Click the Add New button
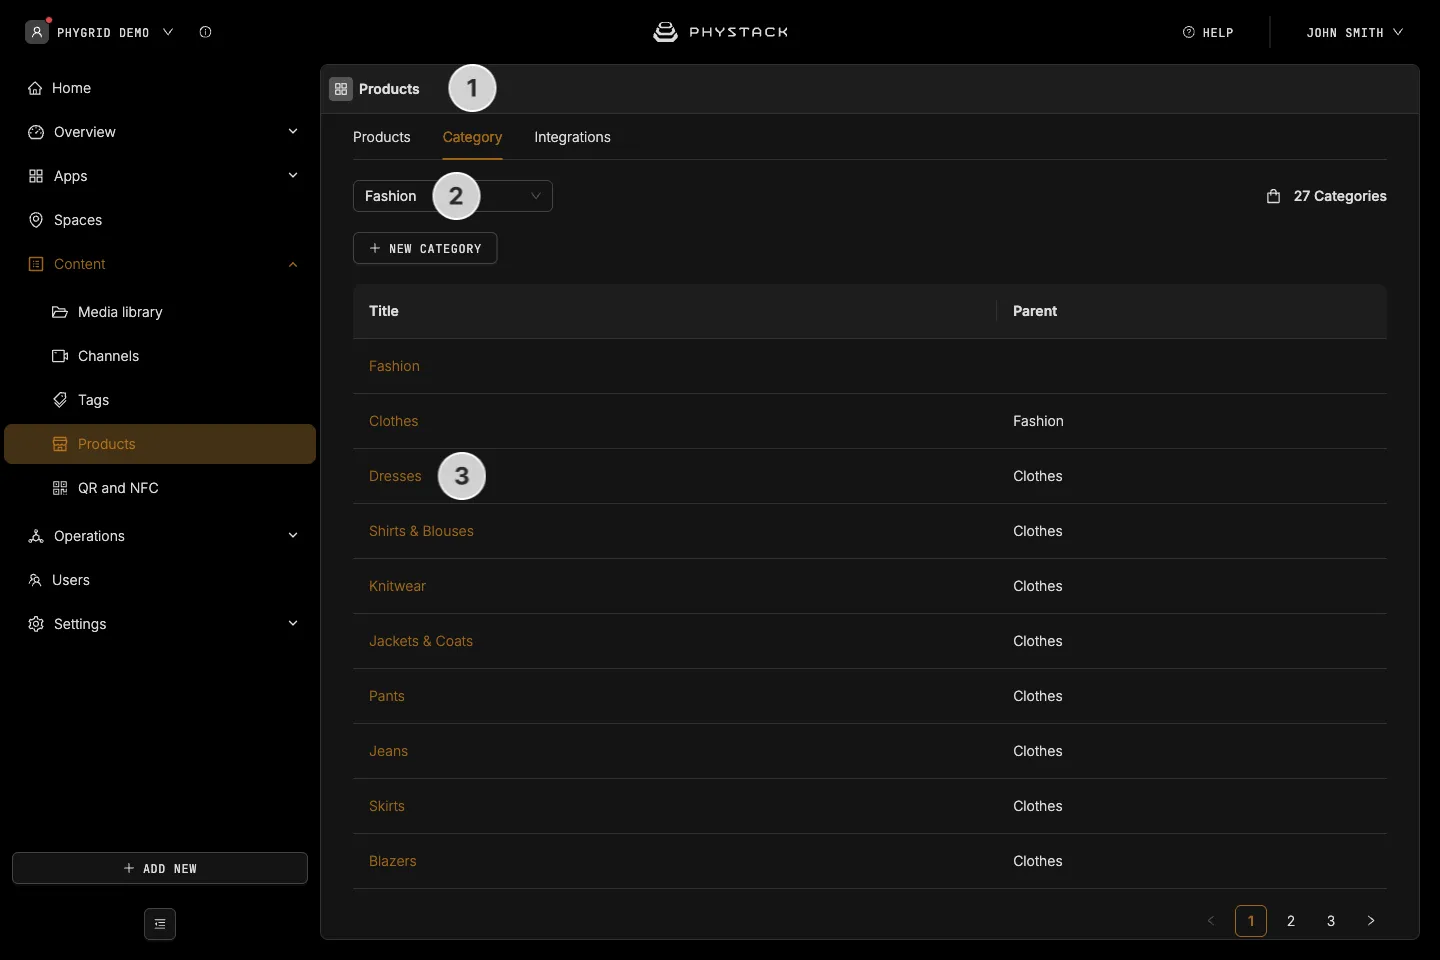The width and height of the screenshot is (1440, 960). 160,868
